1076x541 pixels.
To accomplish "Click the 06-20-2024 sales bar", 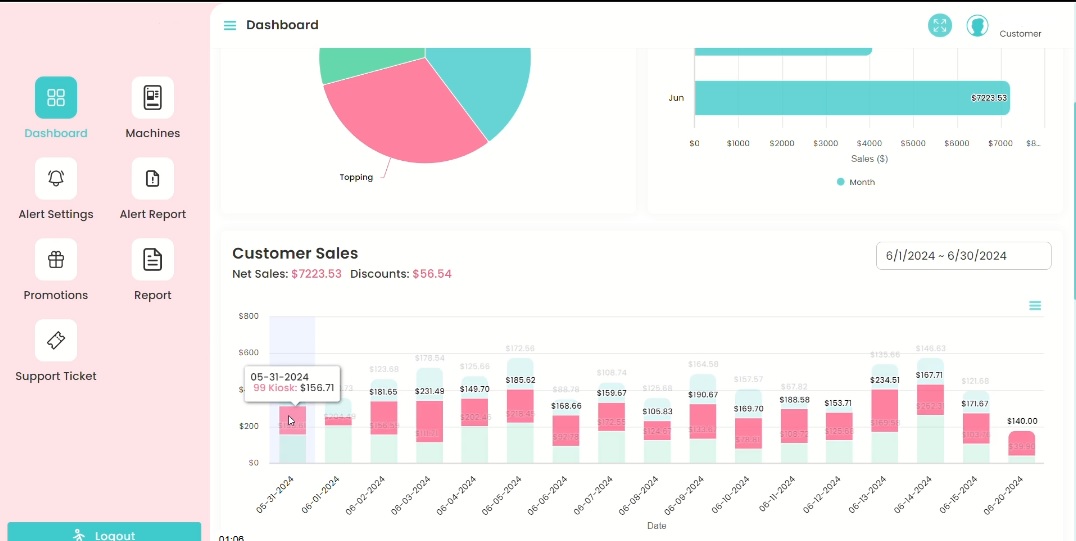I will pyautogui.click(x=1021, y=444).
